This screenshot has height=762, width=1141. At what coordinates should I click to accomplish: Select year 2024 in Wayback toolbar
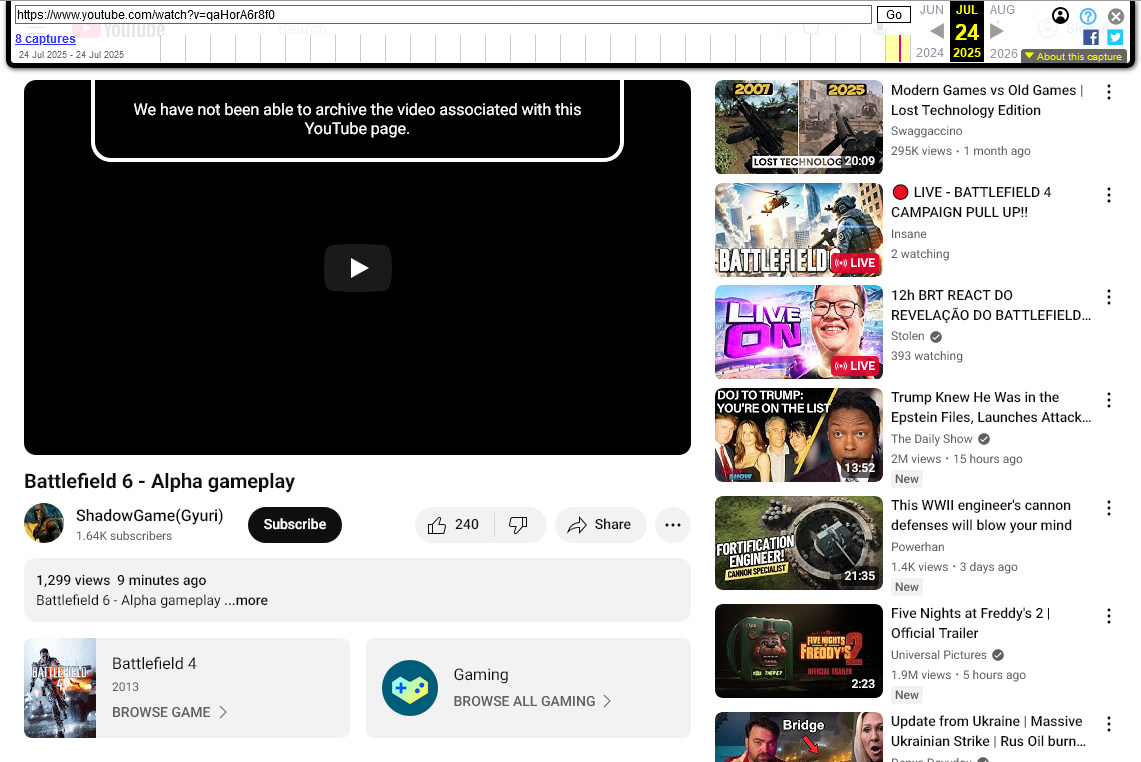tap(929, 53)
